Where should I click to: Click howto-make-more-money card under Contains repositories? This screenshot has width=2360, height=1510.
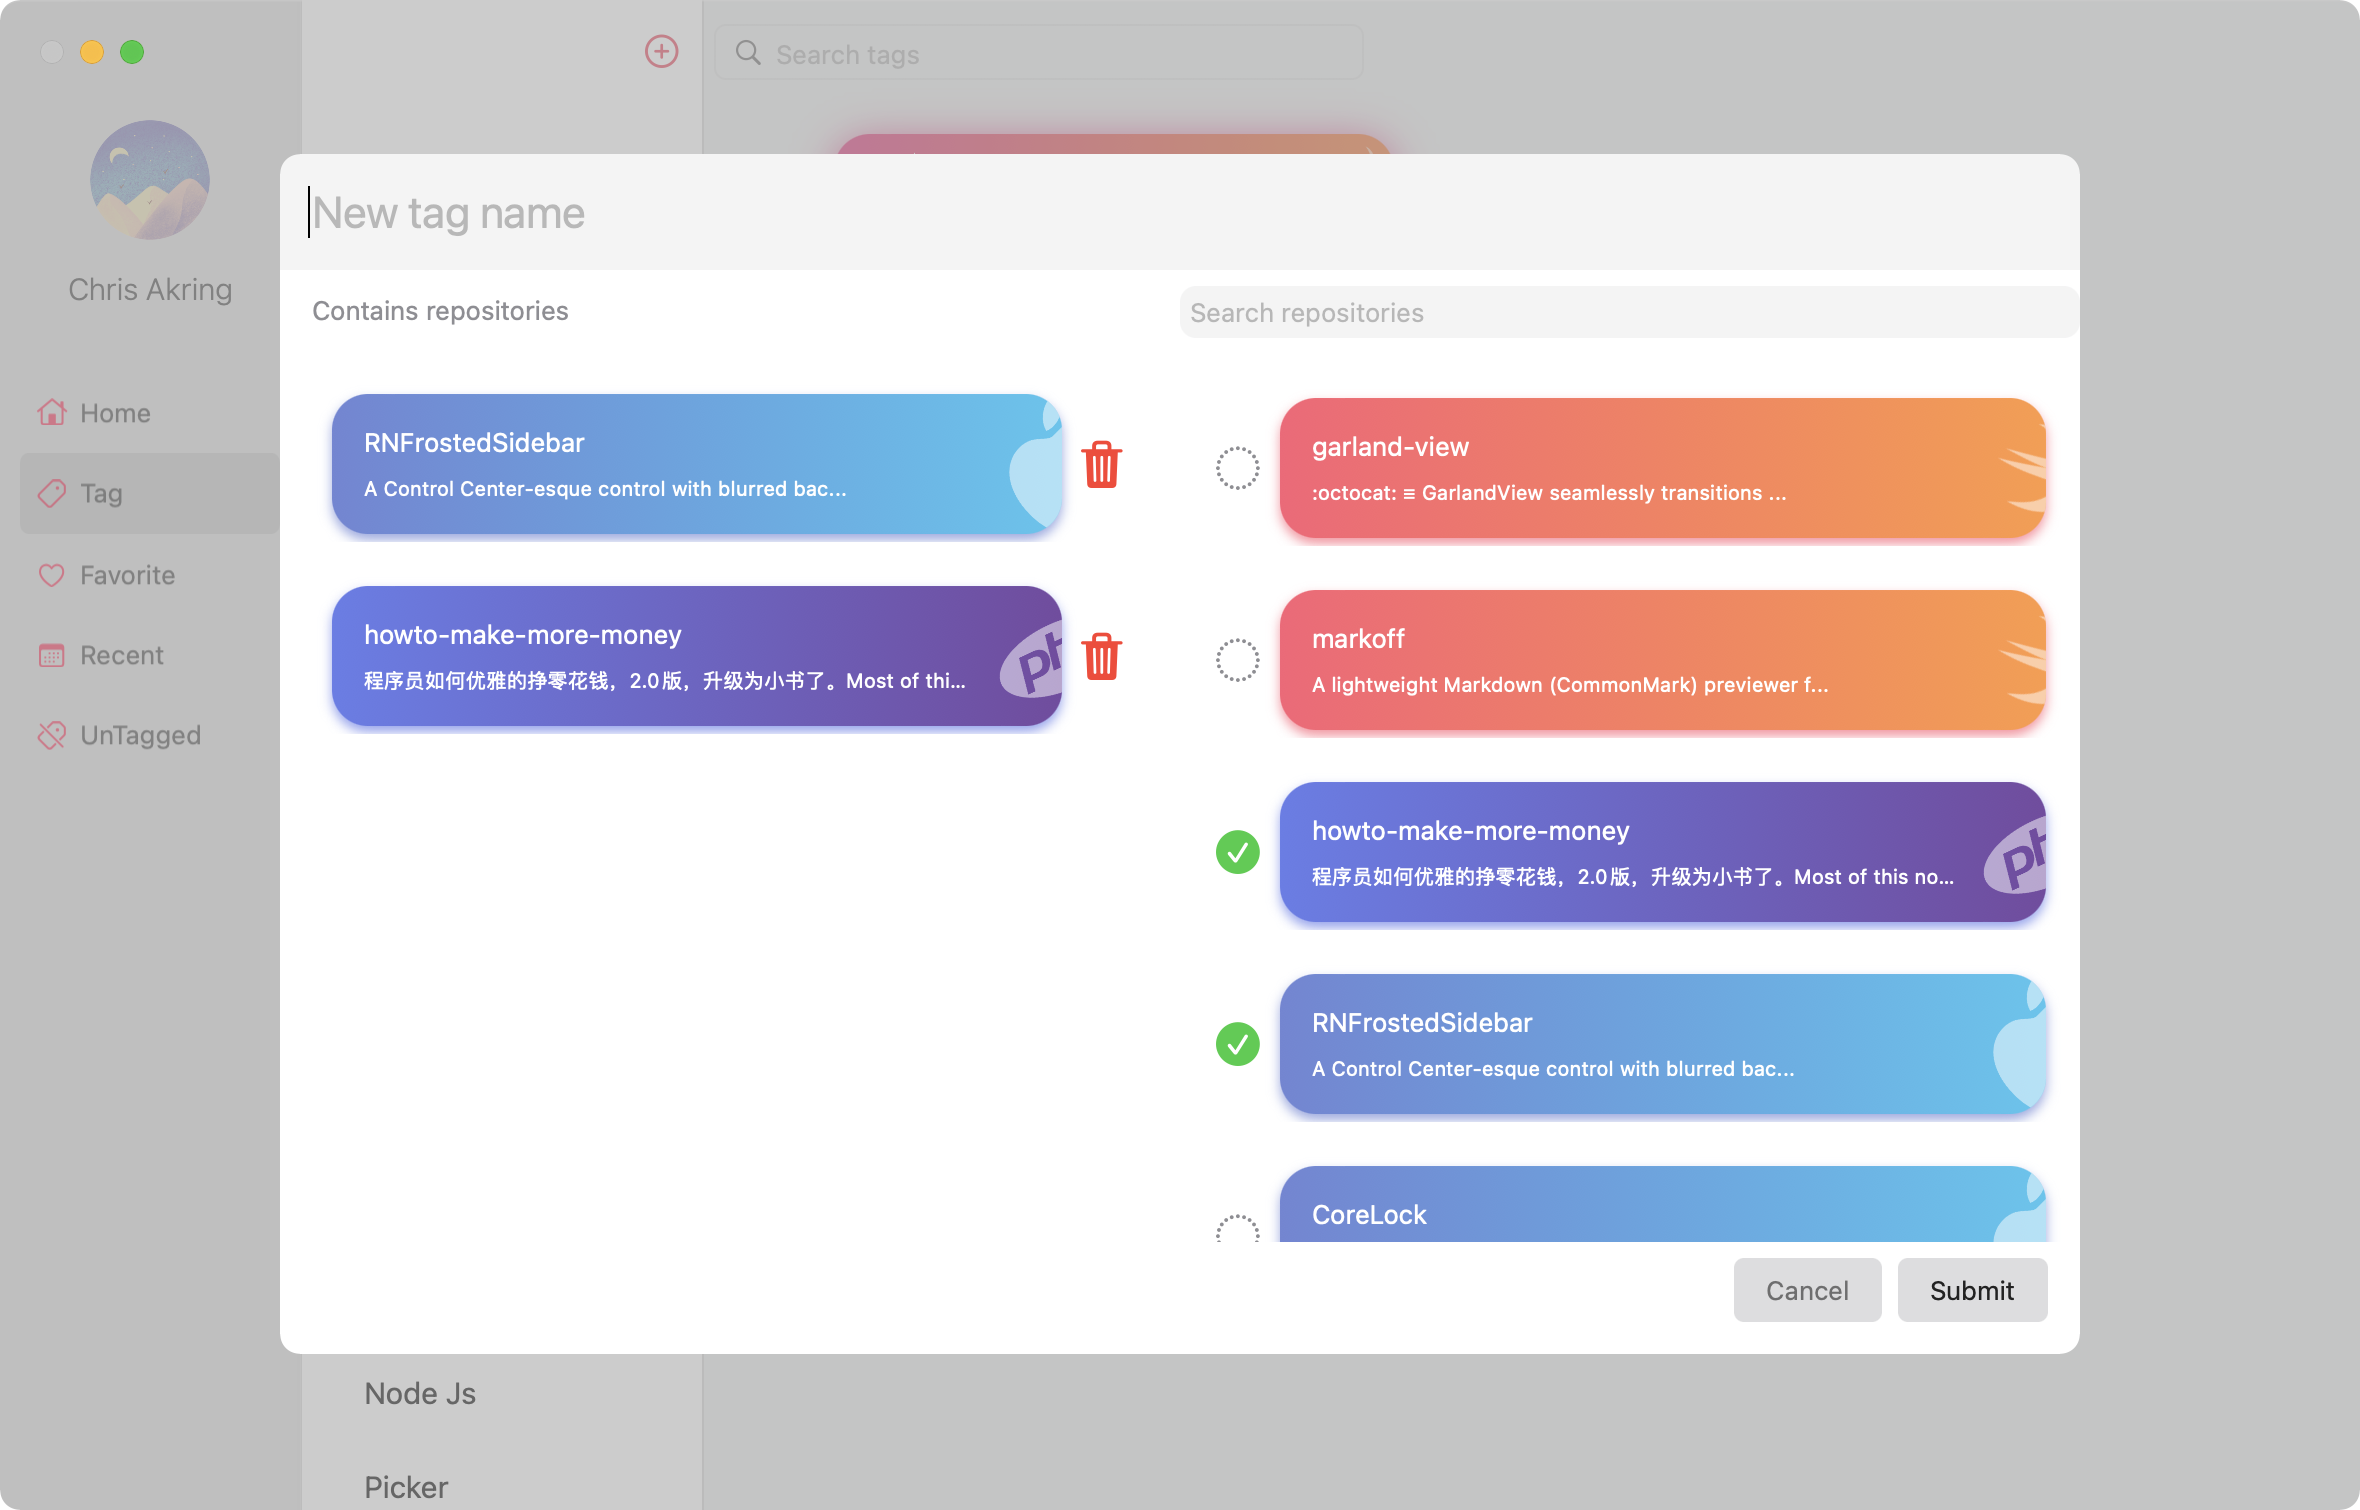696,656
